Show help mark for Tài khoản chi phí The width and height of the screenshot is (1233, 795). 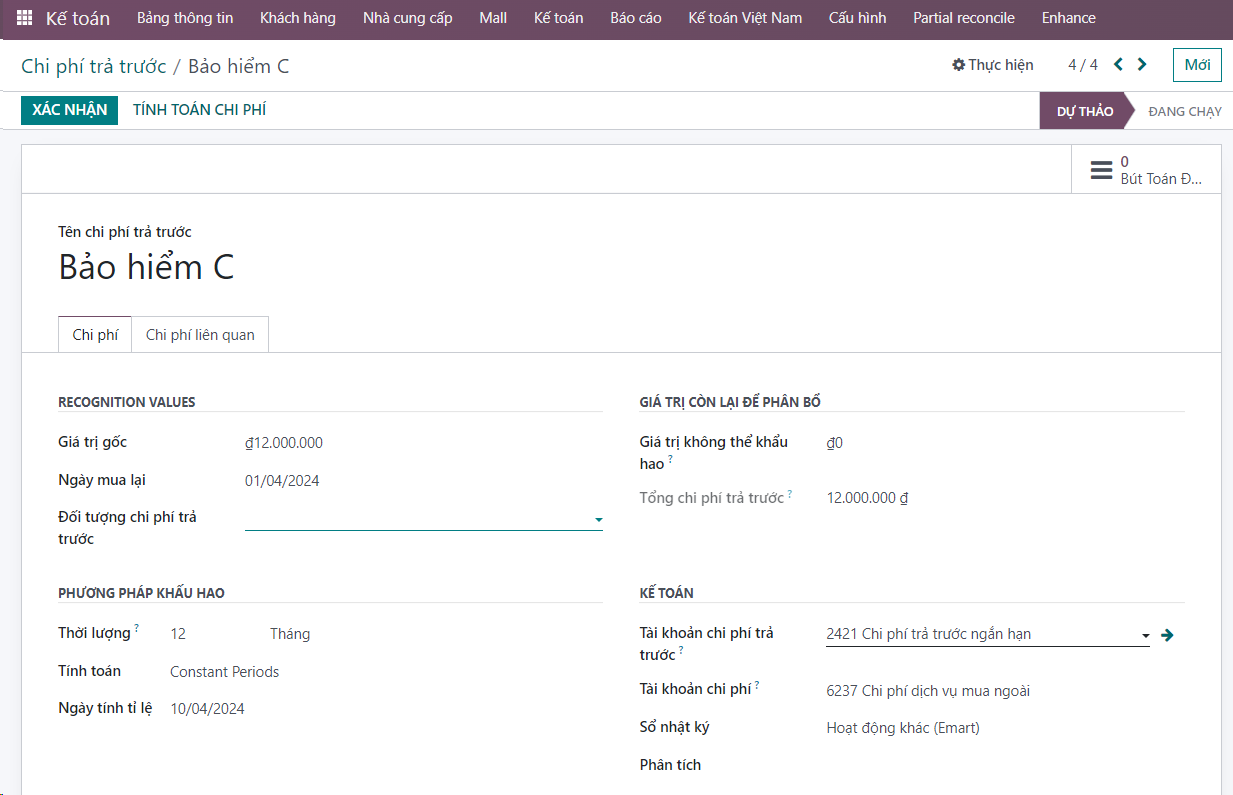point(757,685)
